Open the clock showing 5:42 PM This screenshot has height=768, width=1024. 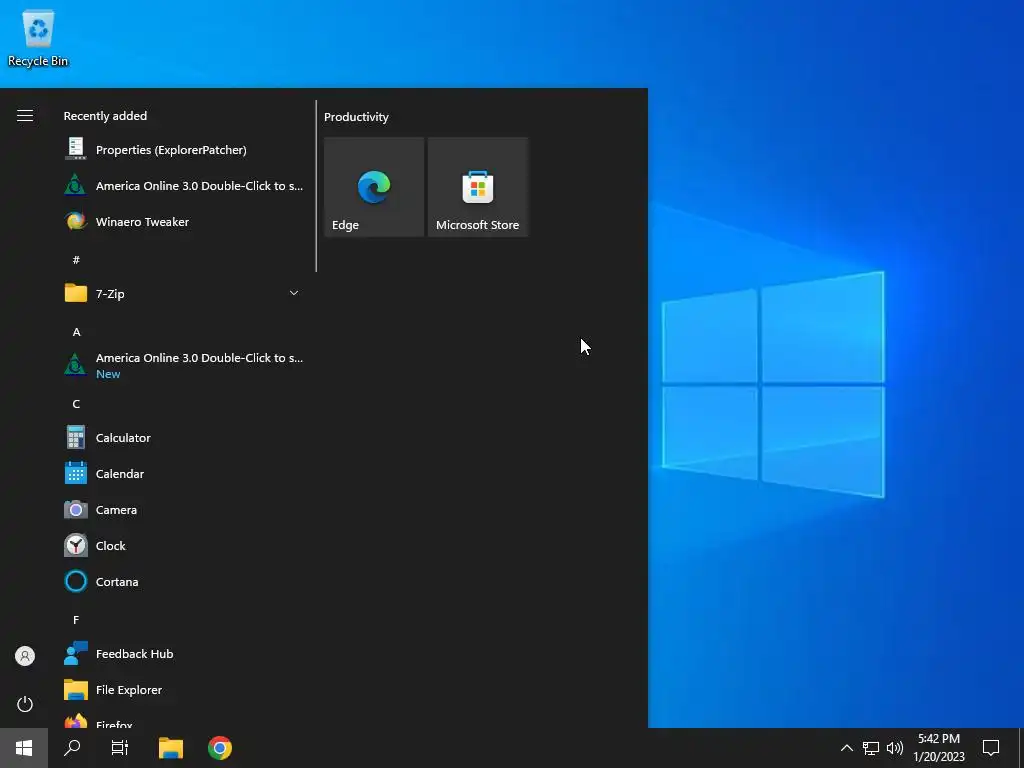pyautogui.click(x=939, y=748)
